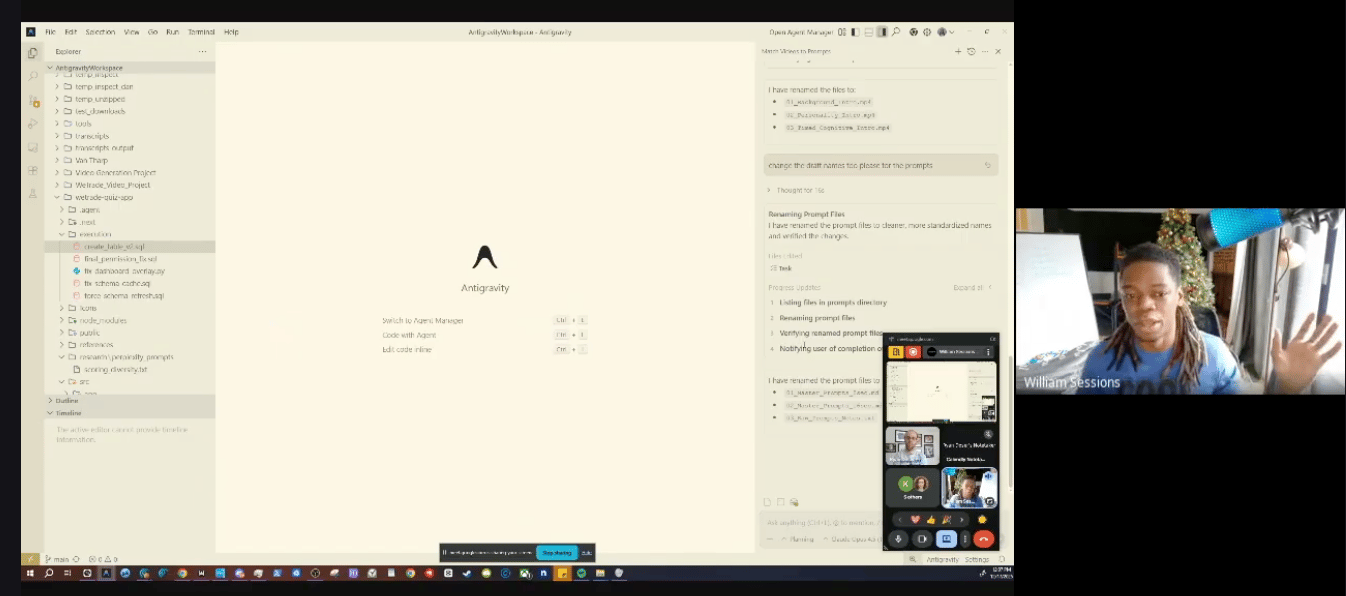
Task: Click the Ask anything chat input
Action: coord(820,522)
